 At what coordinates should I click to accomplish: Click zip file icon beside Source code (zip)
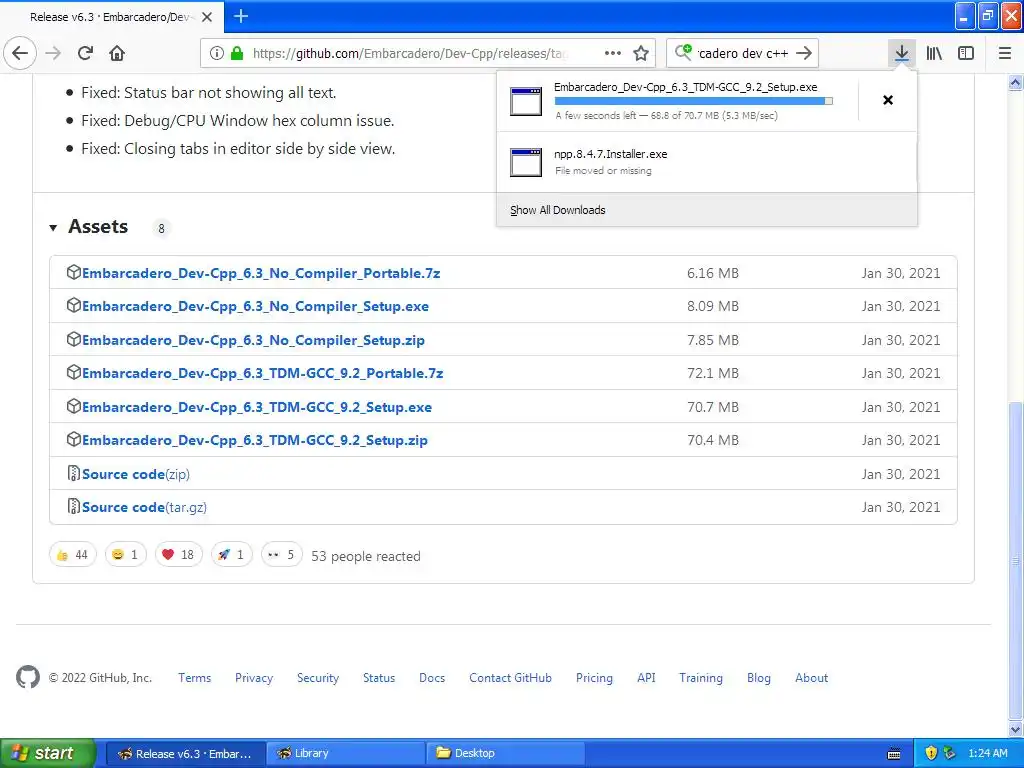pos(74,473)
